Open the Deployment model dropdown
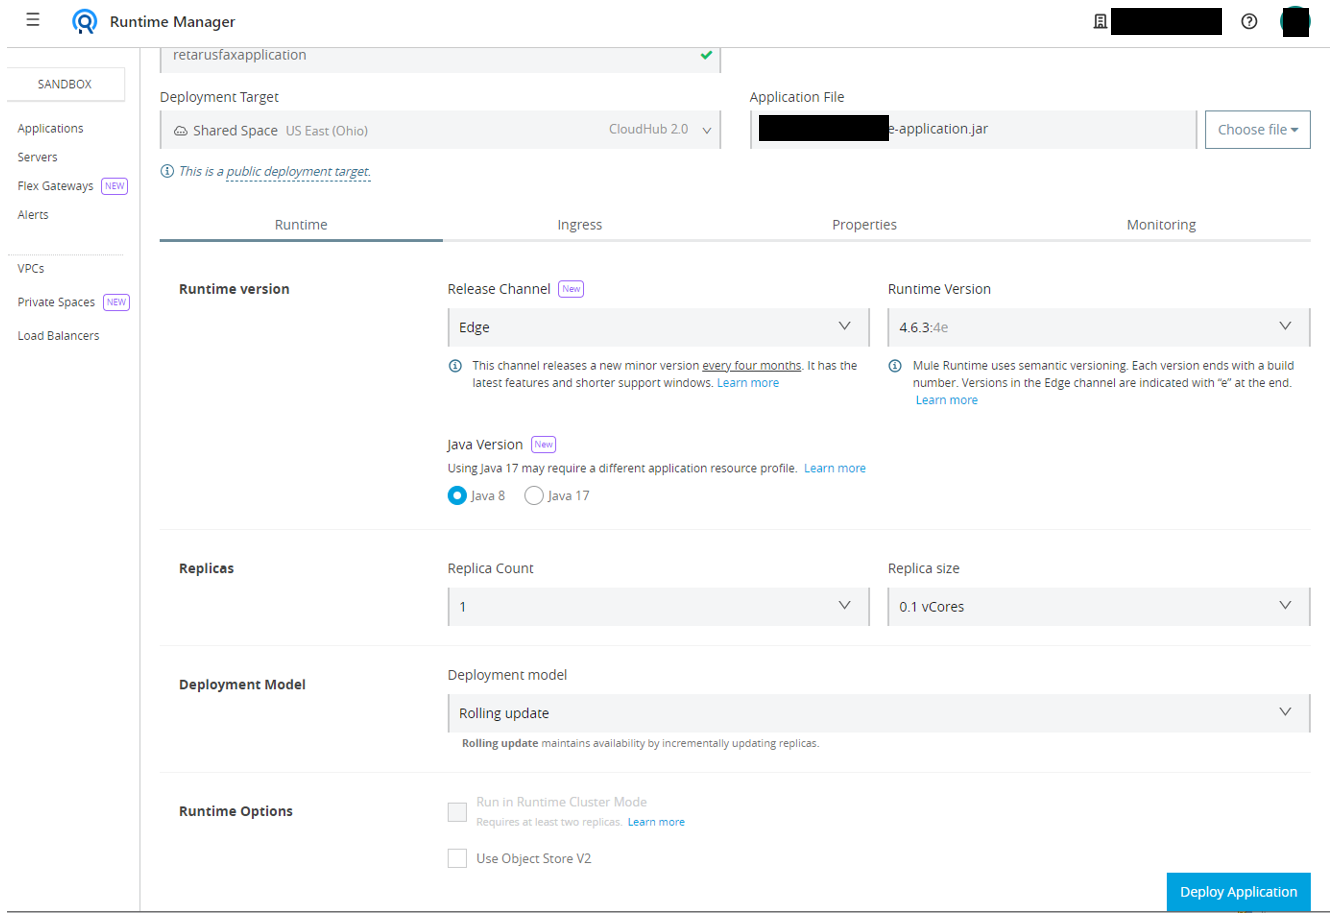The image size is (1334, 919). (x=878, y=713)
